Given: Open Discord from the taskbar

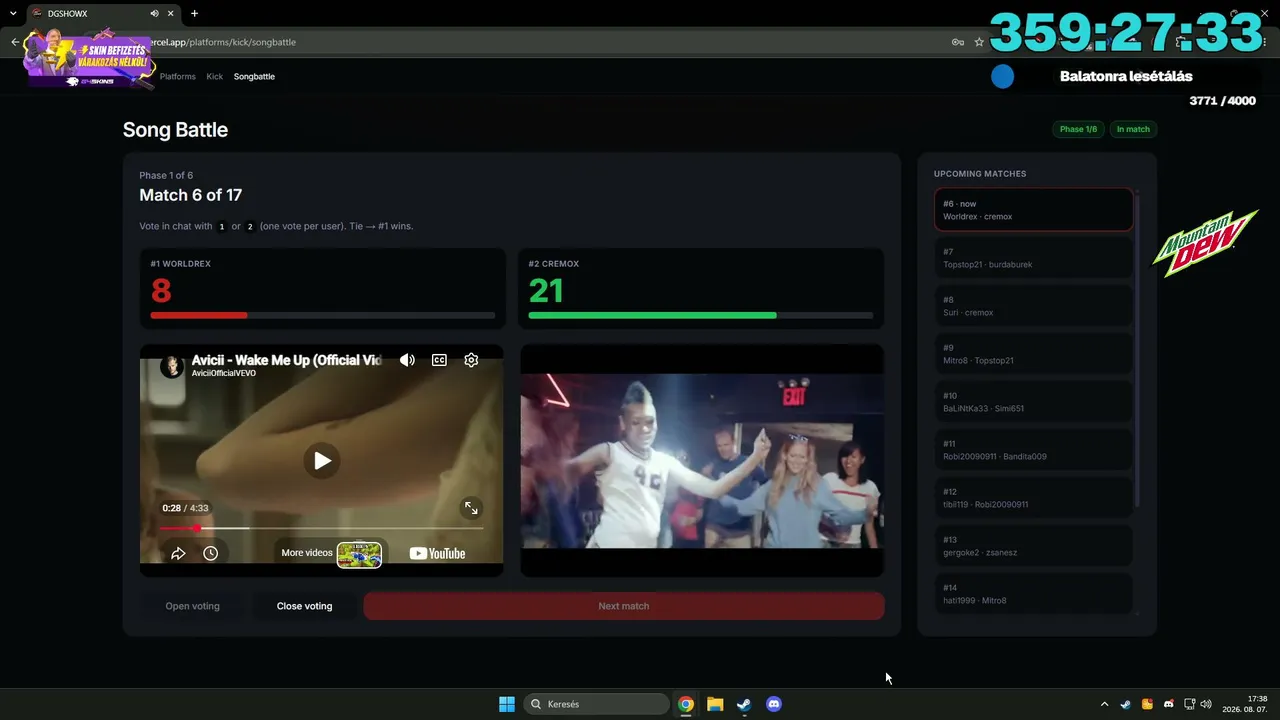Looking at the screenshot, I should [x=773, y=704].
